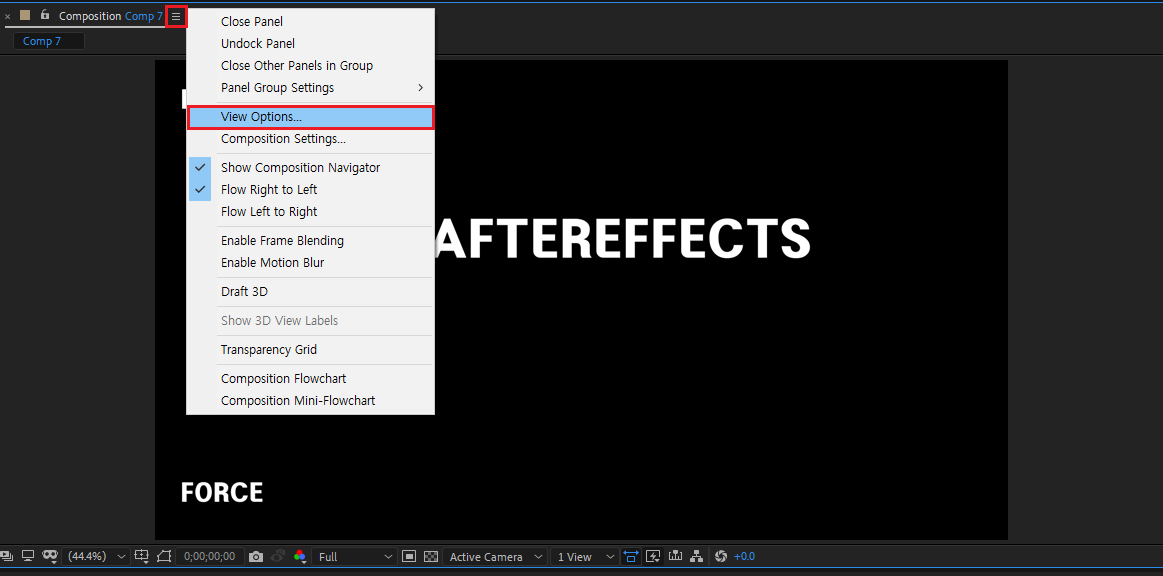Open the Composition panel hamburger menu
Image resolution: width=1163 pixels, height=576 pixels.
pyautogui.click(x=176, y=16)
